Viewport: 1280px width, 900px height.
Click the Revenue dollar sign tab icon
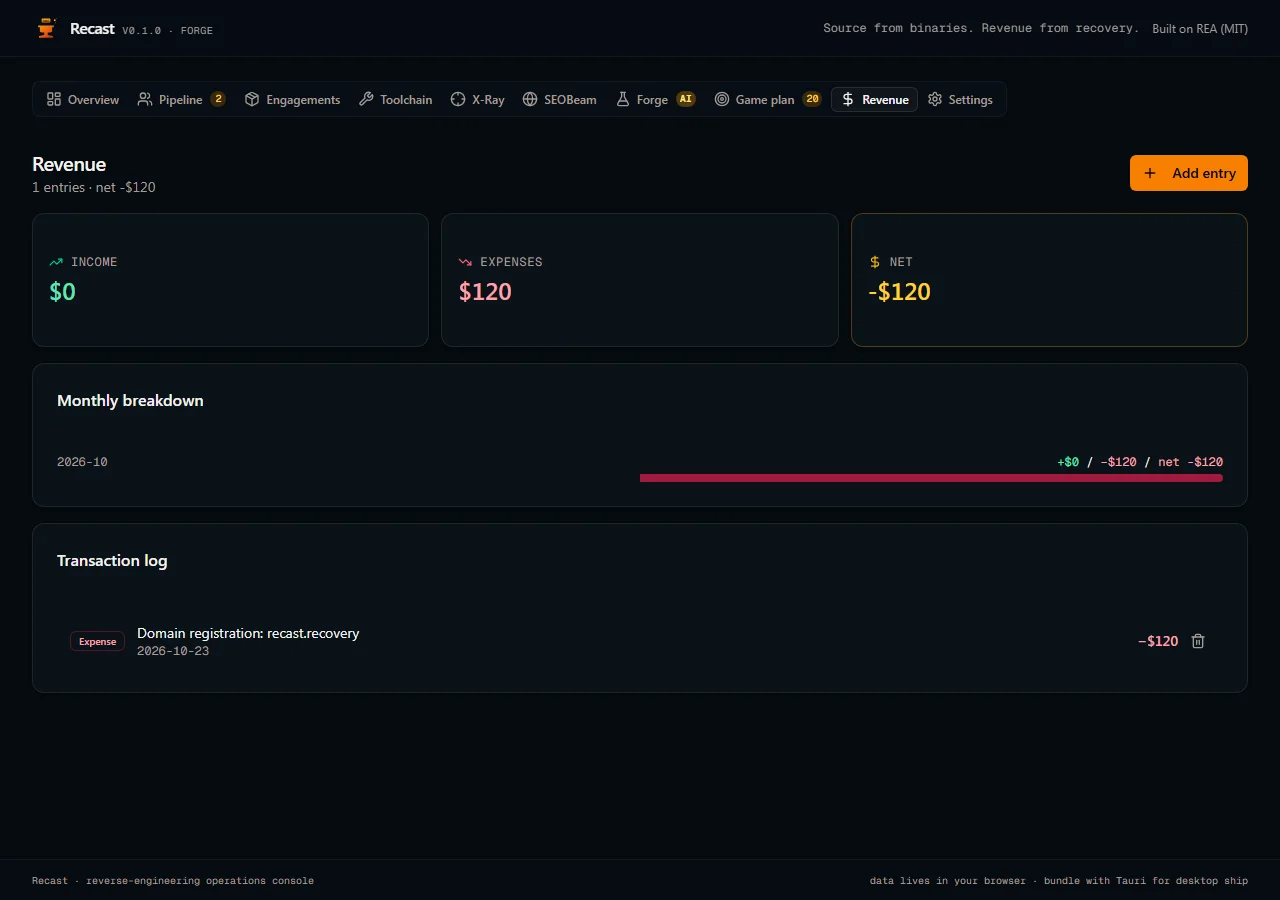point(848,99)
